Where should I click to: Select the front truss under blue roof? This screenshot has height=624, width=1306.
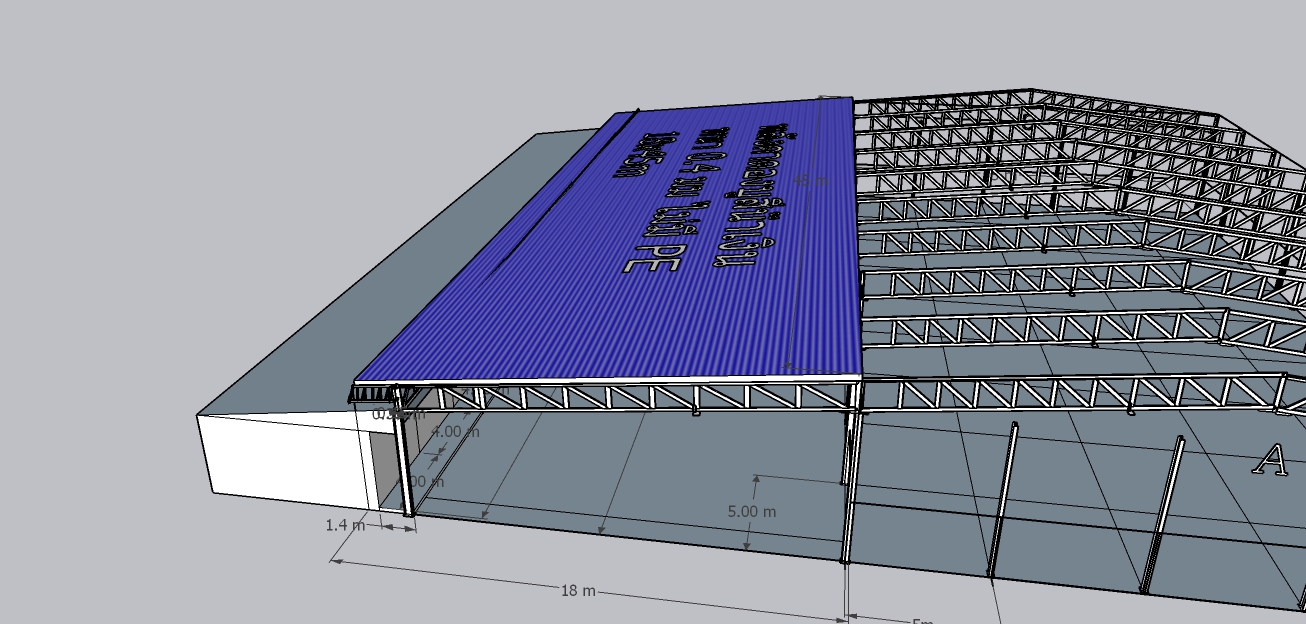[620, 396]
